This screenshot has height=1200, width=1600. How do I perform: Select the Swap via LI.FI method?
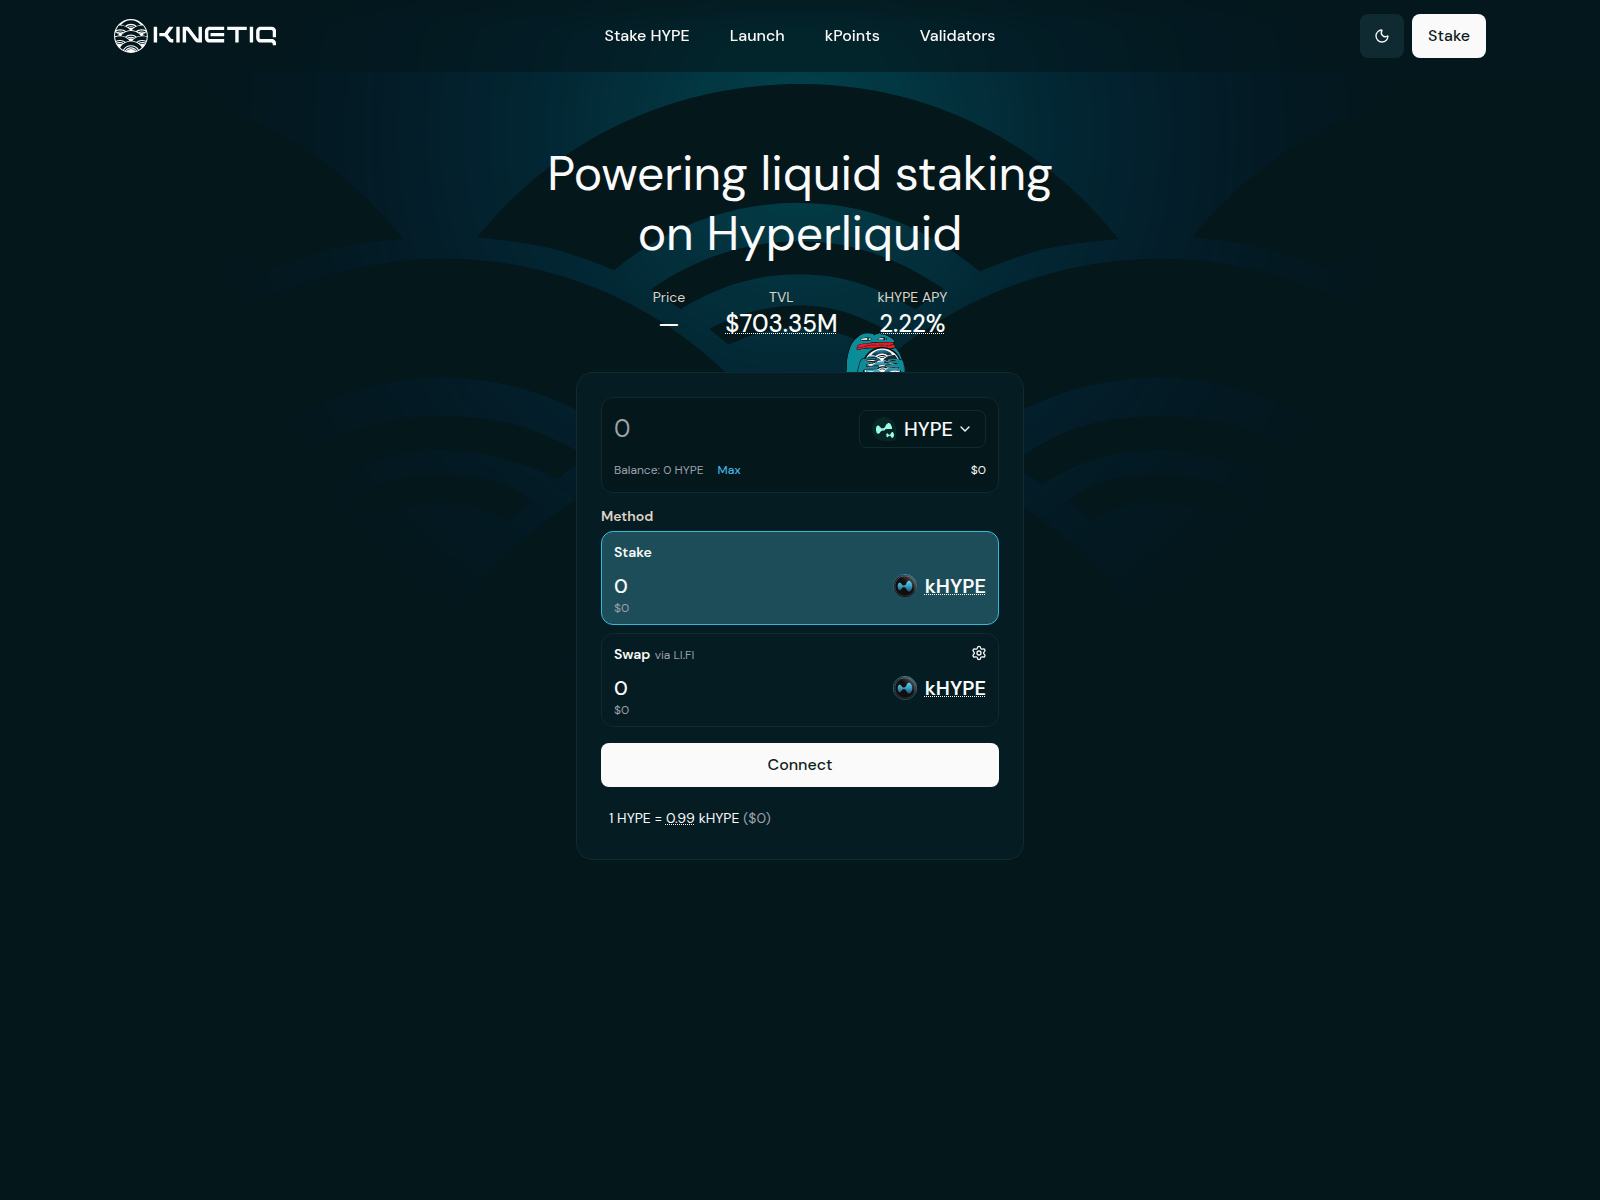(800, 680)
